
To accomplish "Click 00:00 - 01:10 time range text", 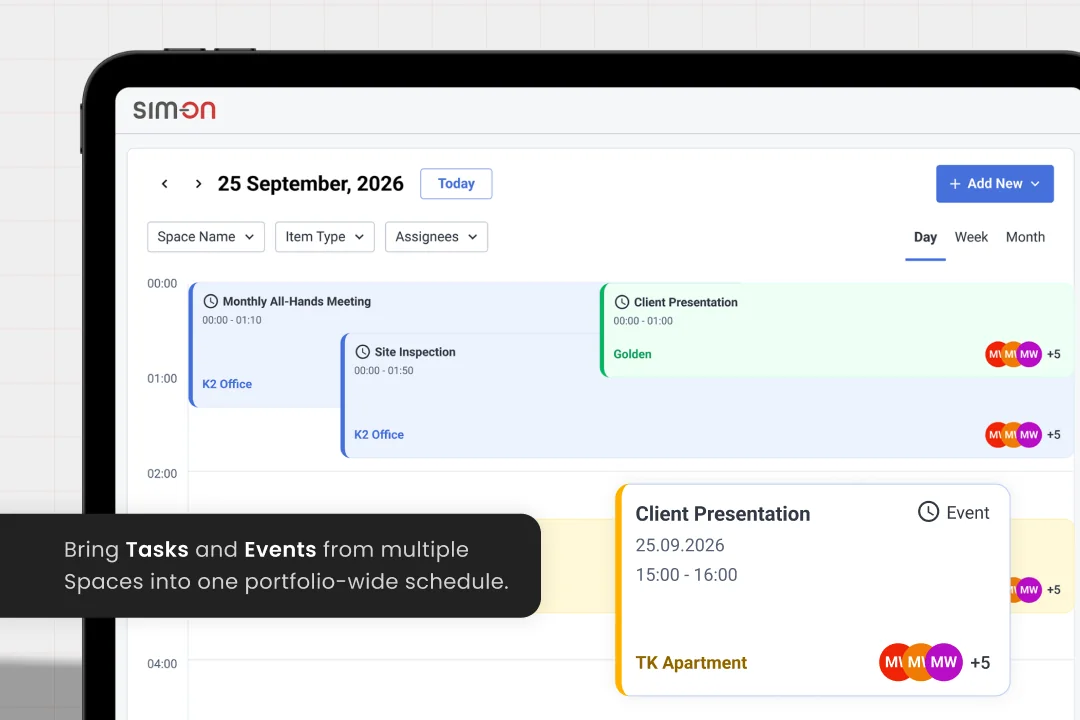I will (231, 320).
